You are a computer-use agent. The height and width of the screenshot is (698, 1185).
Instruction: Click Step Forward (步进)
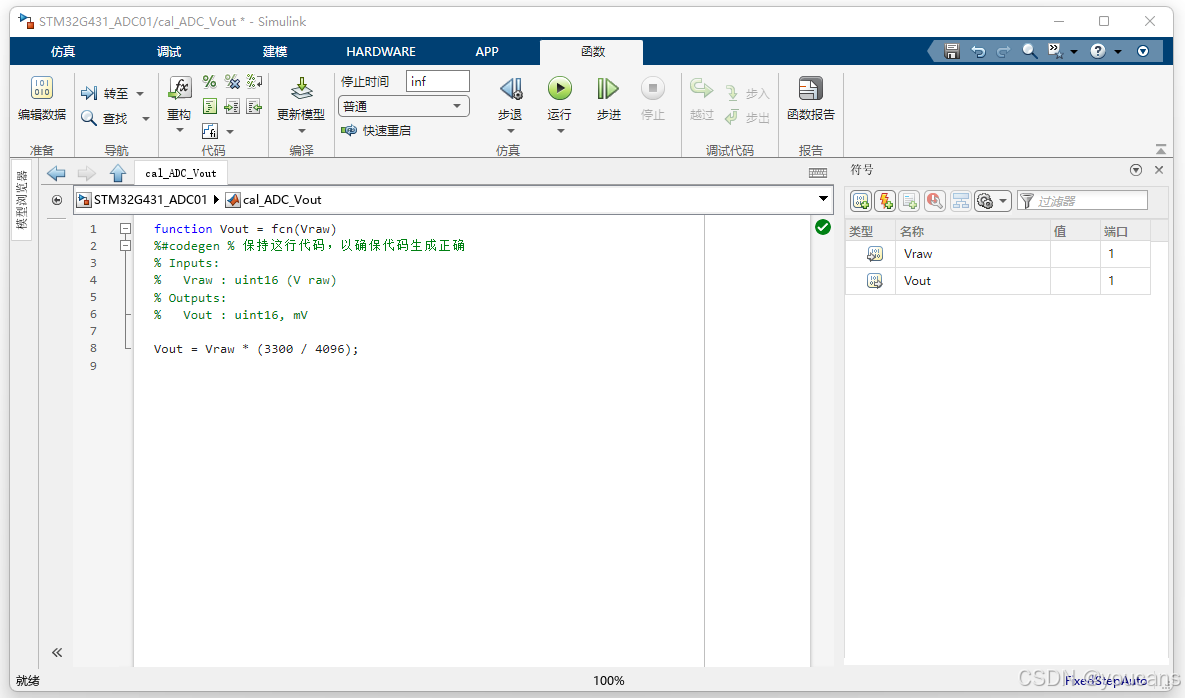coord(608,98)
